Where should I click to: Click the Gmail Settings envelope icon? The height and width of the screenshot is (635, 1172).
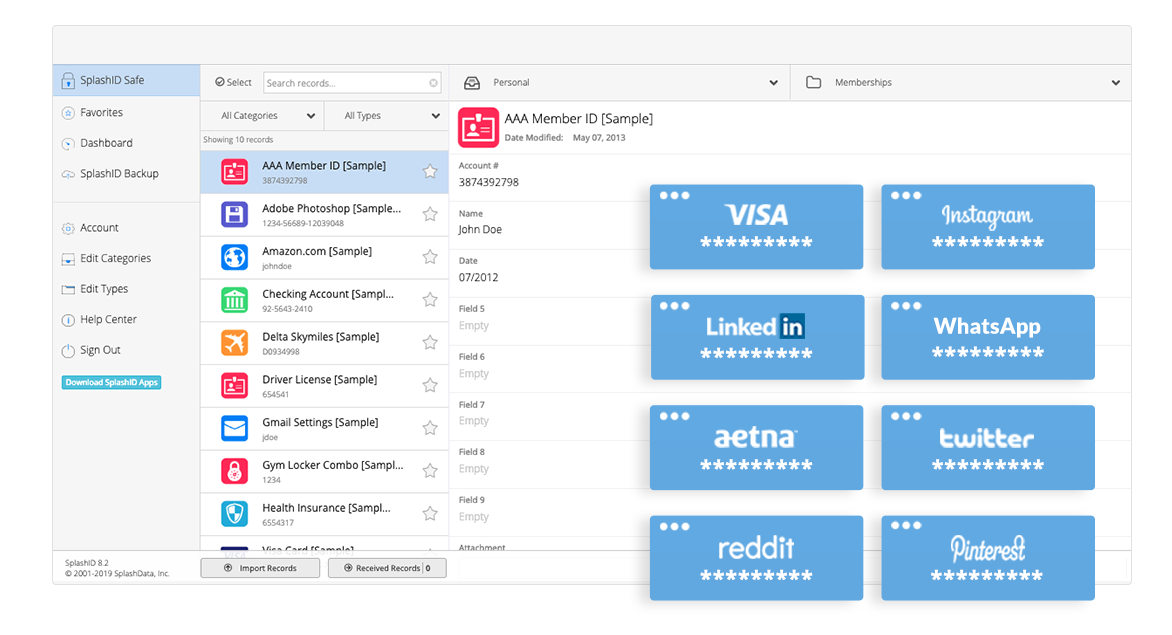(x=235, y=428)
